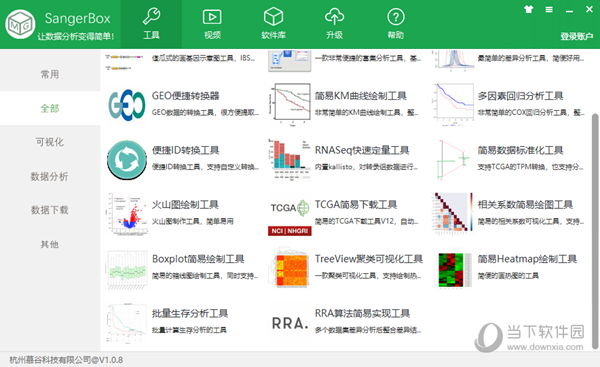Screen dimensions: 600x367
Task: Open the Boxplot简易绘制工具 icon
Action: 127,269
